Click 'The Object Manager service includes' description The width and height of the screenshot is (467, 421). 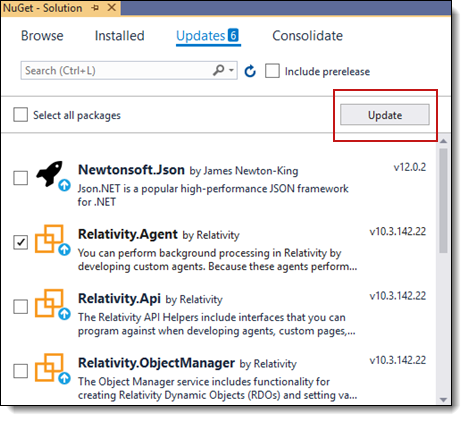pyautogui.click(x=217, y=388)
